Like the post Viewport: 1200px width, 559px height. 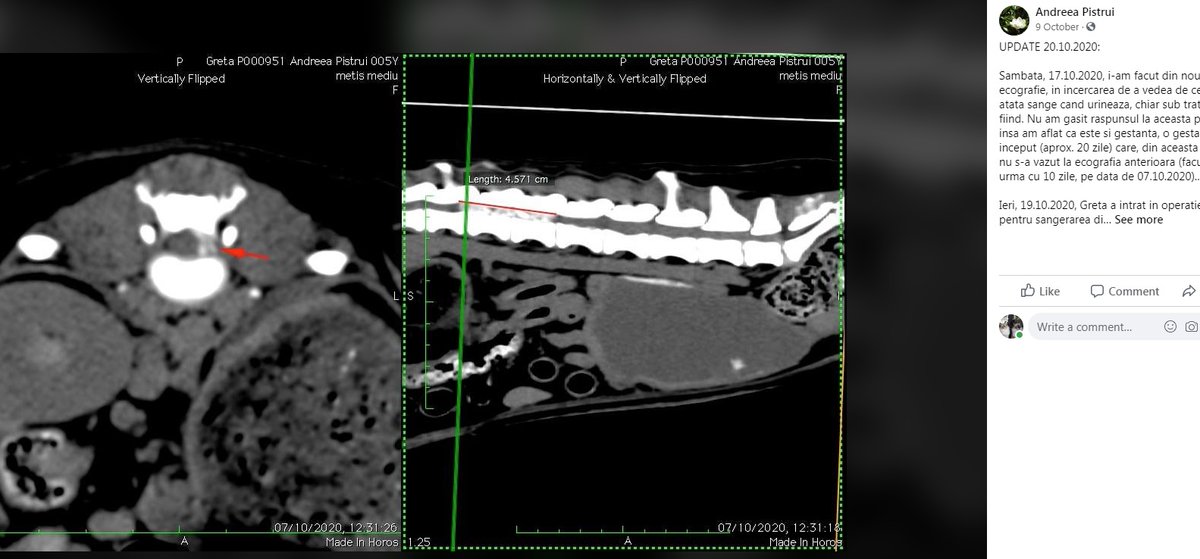tap(1040, 291)
